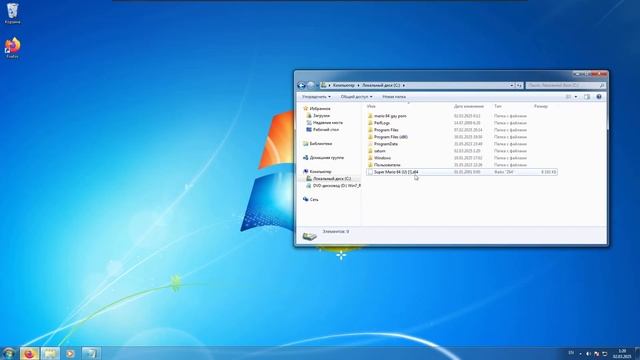The image size is (640, 360).
Task: Launch Windows Media Player from taskbar
Action: tap(70, 353)
